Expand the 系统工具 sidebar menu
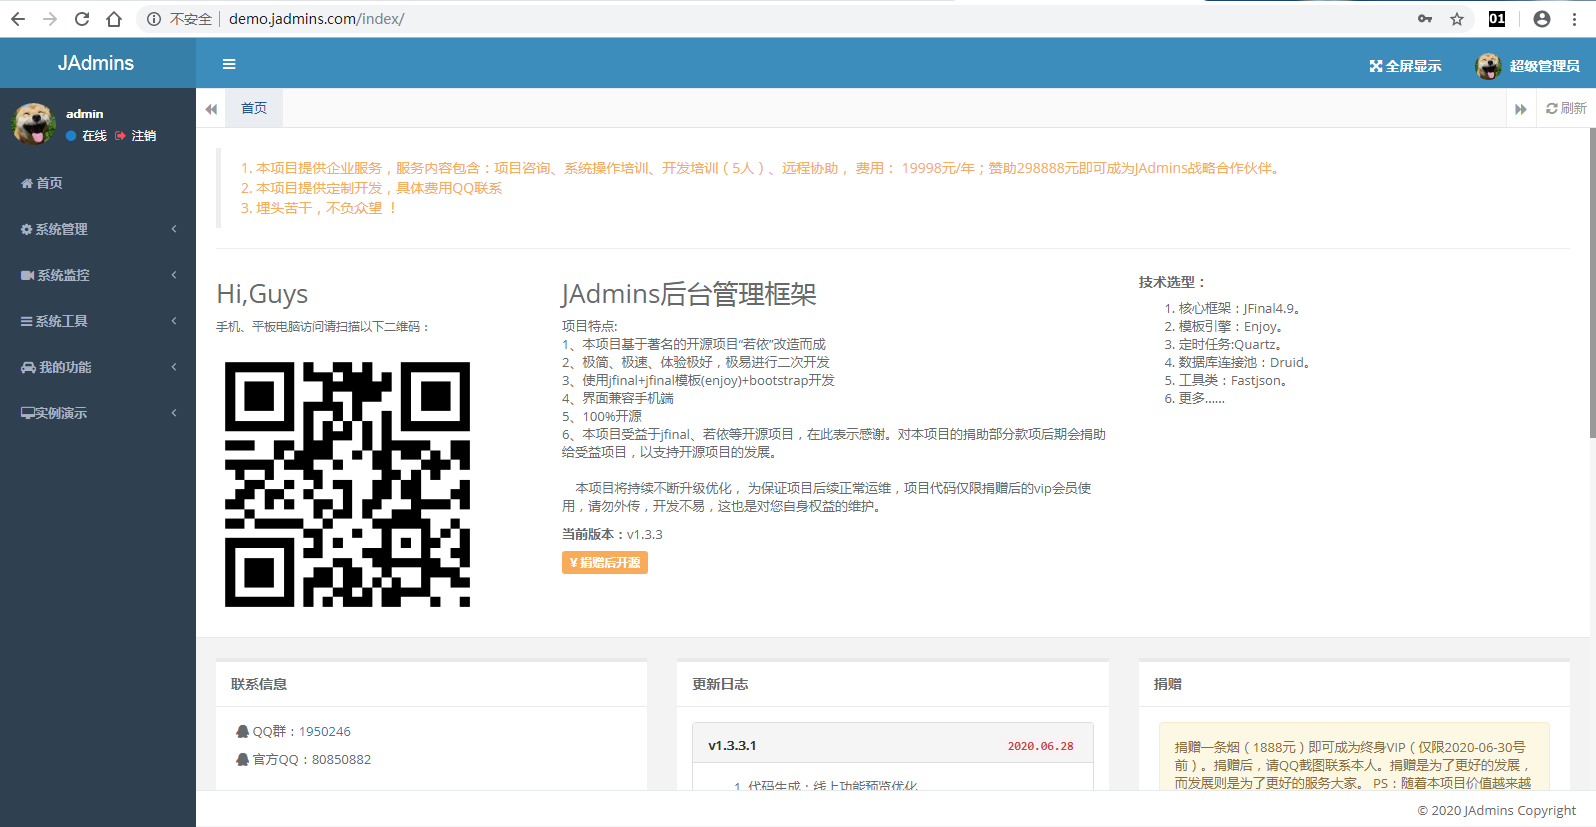1596x827 pixels. click(98, 321)
